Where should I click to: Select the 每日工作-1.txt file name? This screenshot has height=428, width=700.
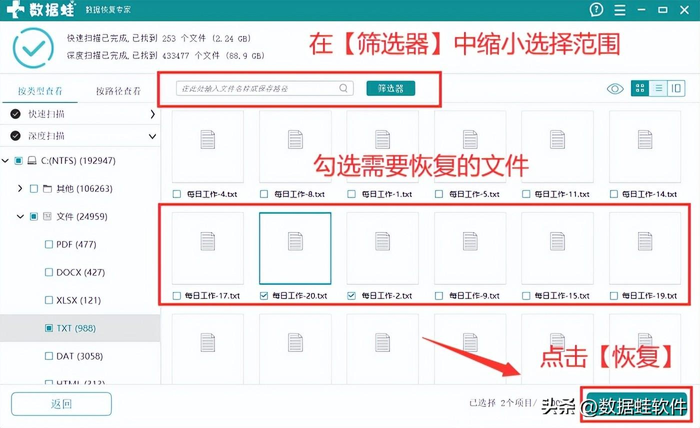[x=387, y=194]
